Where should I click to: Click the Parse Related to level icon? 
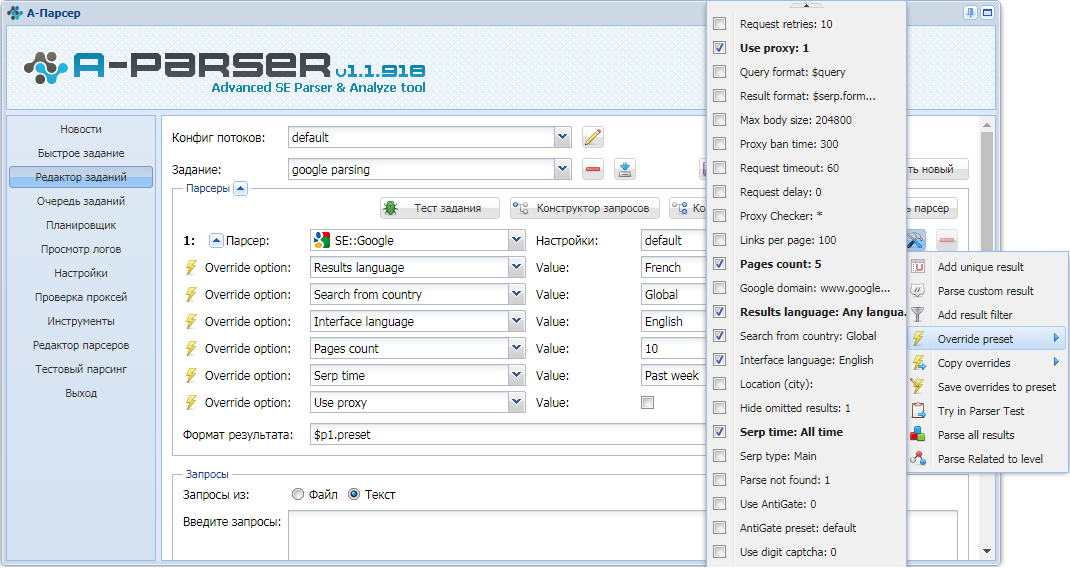(x=919, y=459)
